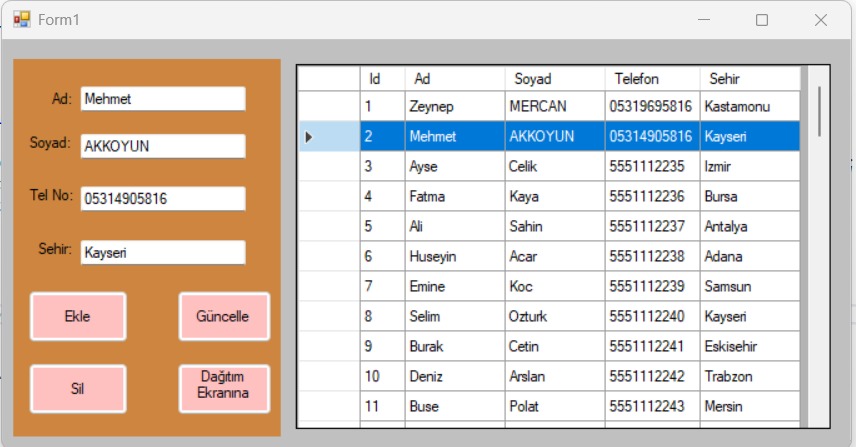This screenshot has width=856, height=447.
Task: Select the 05314905816 cell in the grid
Action: pyautogui.click(x=652, y=136)
